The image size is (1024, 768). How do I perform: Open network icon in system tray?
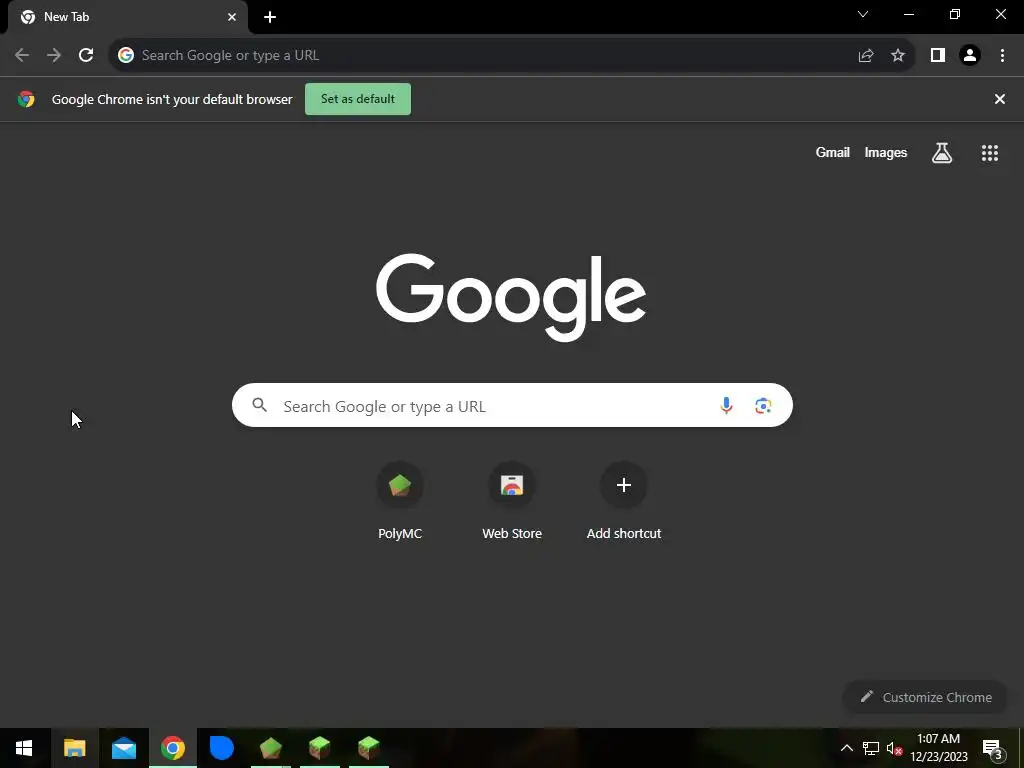(x=871, y=748)
